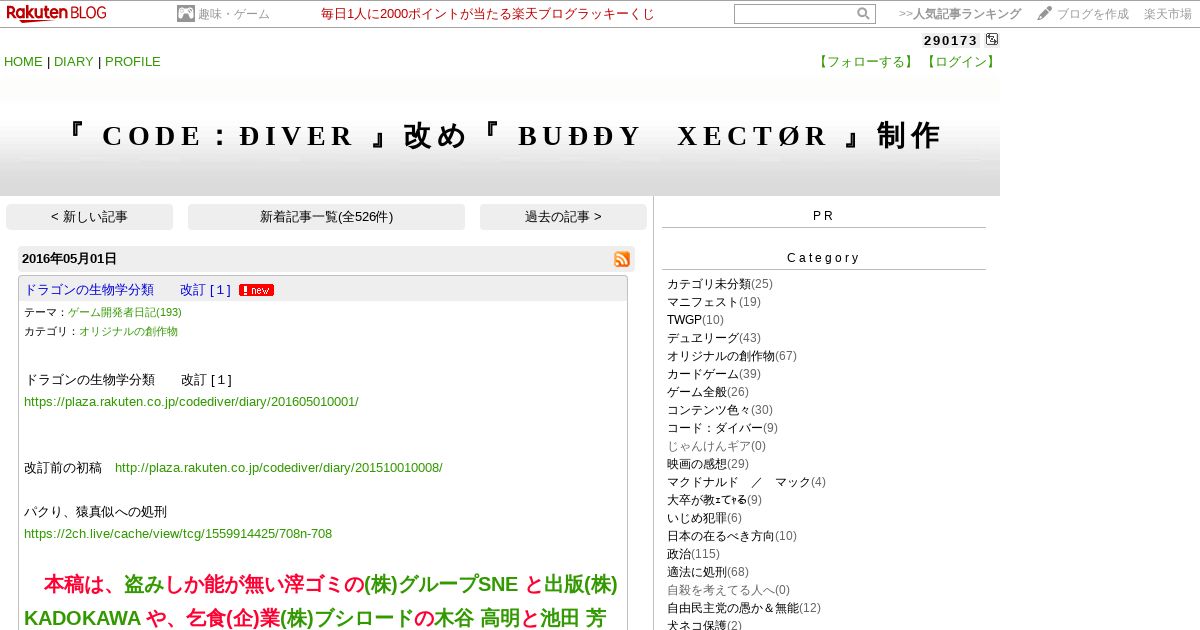Open theme ゲーム開発者日記(193) link
This screenshot has width=1200, height=630.
point(125,312)
